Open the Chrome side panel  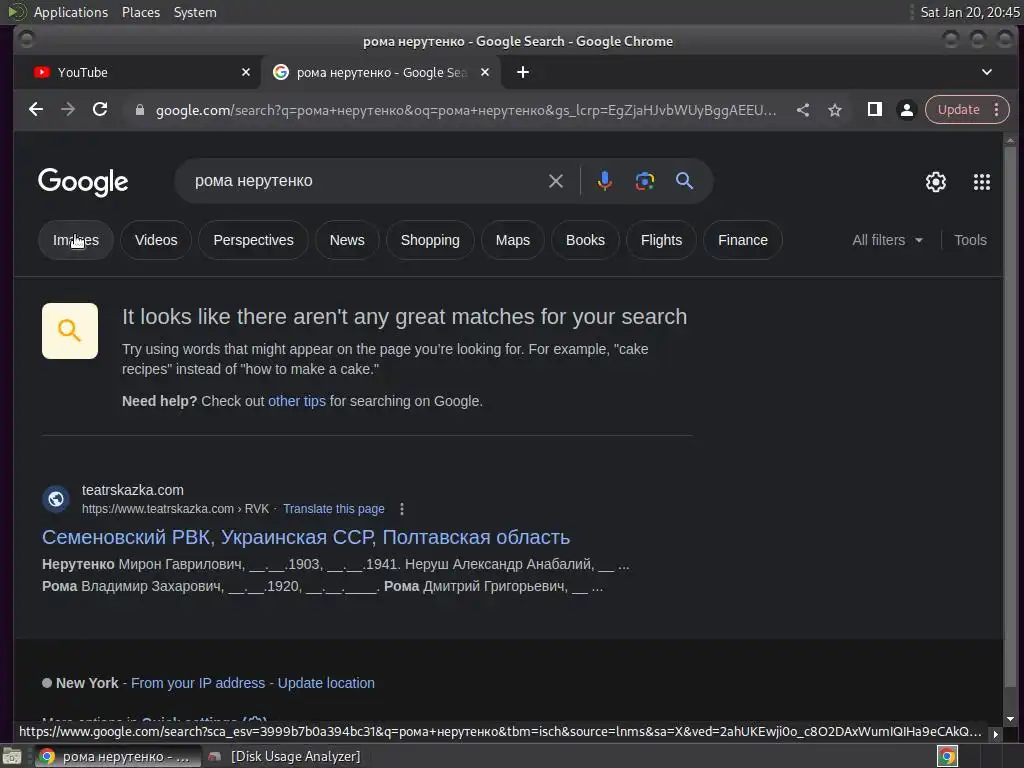874,110
